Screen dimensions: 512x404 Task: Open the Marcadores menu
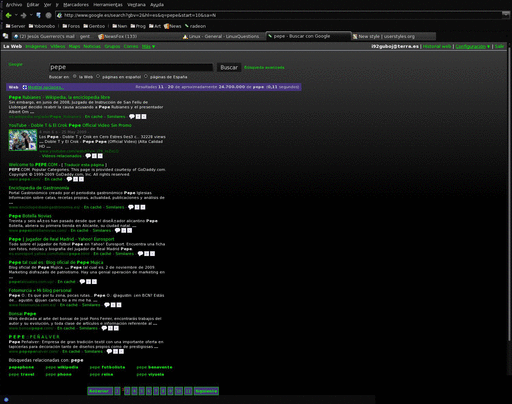click(76, 5)
